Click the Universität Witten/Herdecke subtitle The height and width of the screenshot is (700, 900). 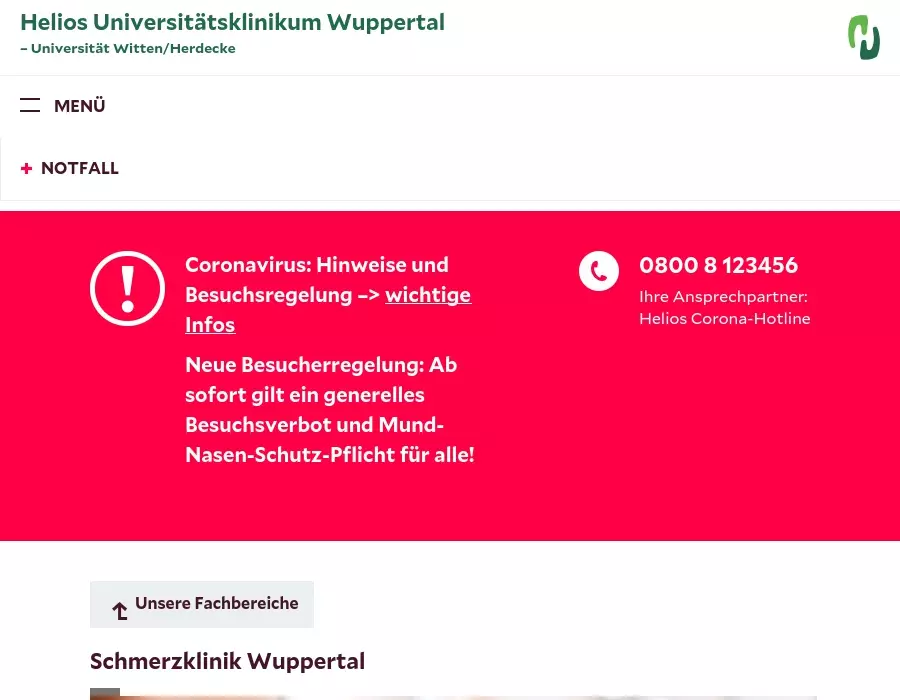tap(128, 49)
